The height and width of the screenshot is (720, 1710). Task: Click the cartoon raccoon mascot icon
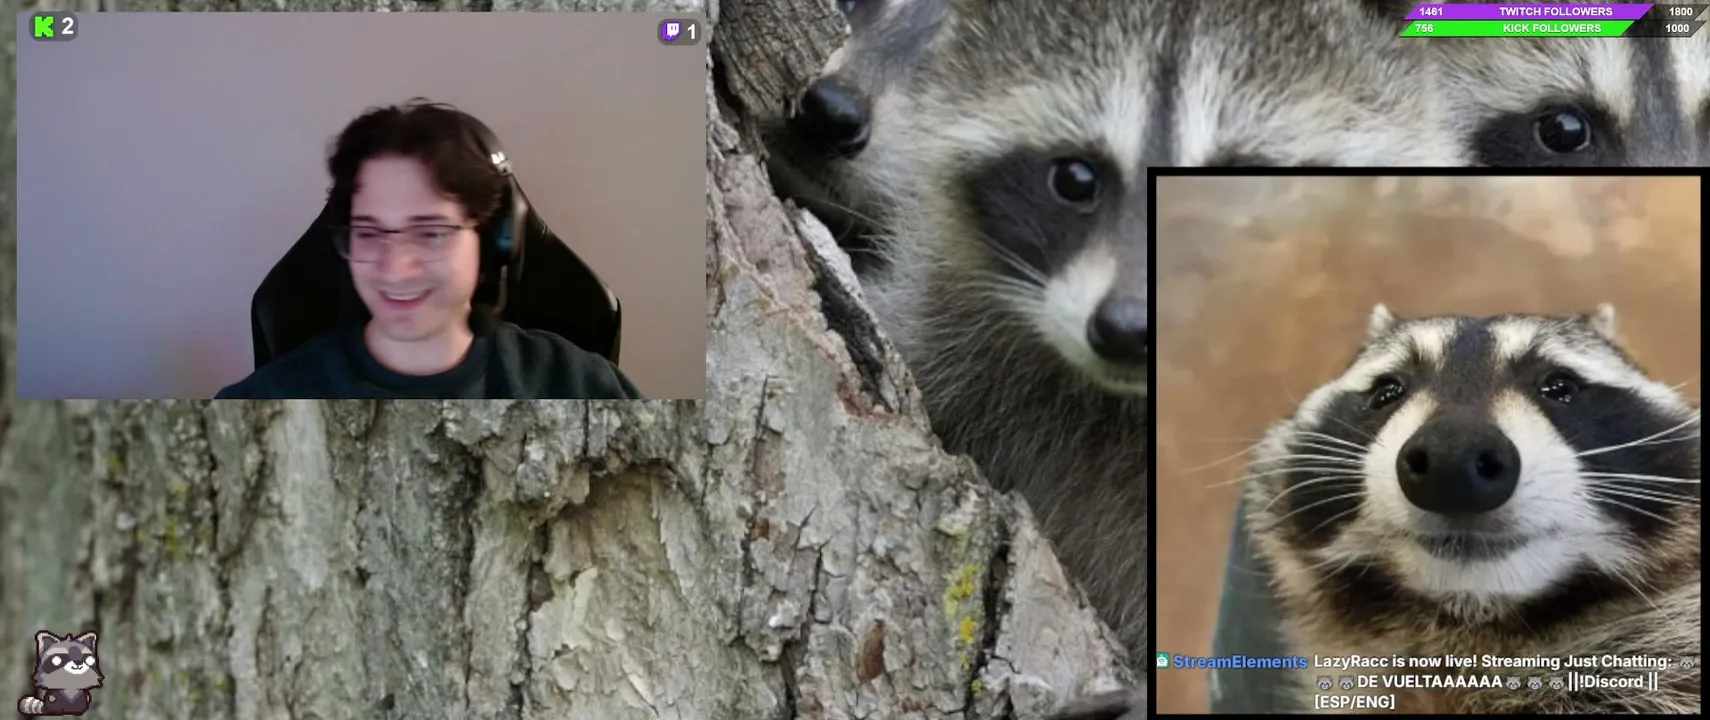(62, 672)
